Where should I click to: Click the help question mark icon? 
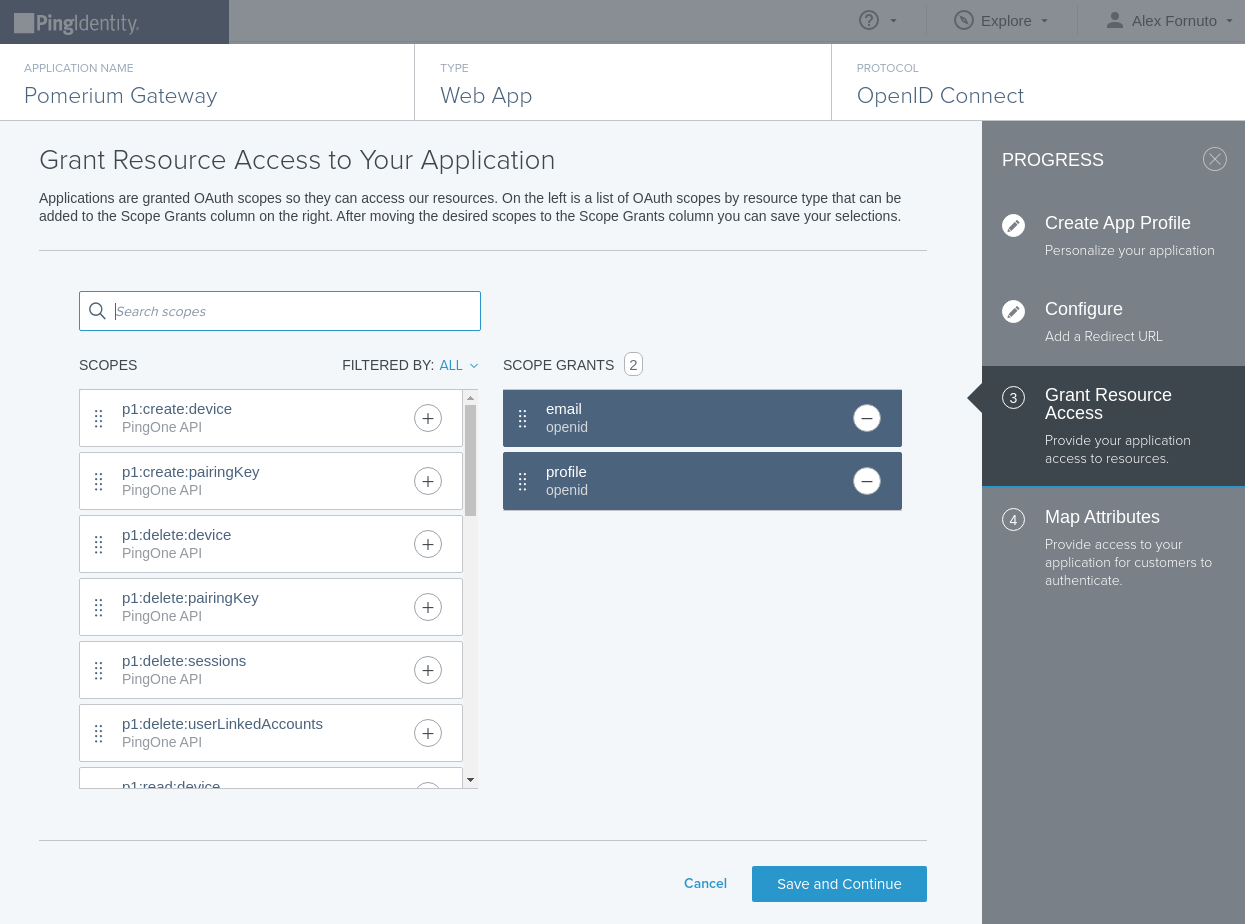click(869, 20)
